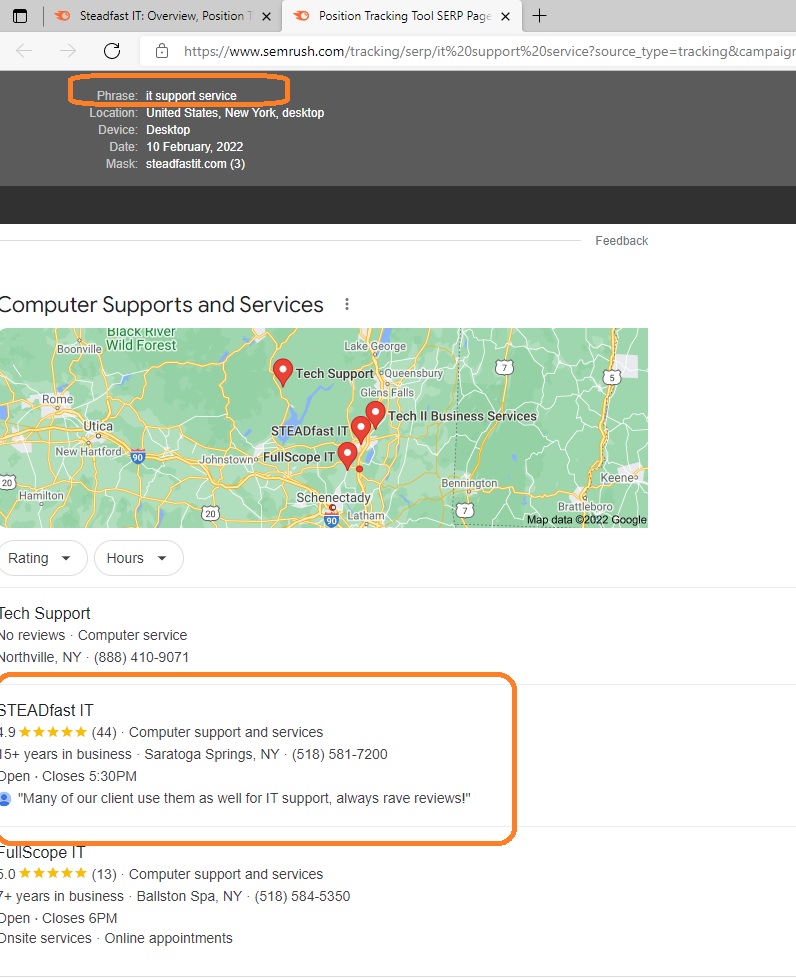Click the phrase 'it support service'
The image size is (796, 978).
click(191, 96)
